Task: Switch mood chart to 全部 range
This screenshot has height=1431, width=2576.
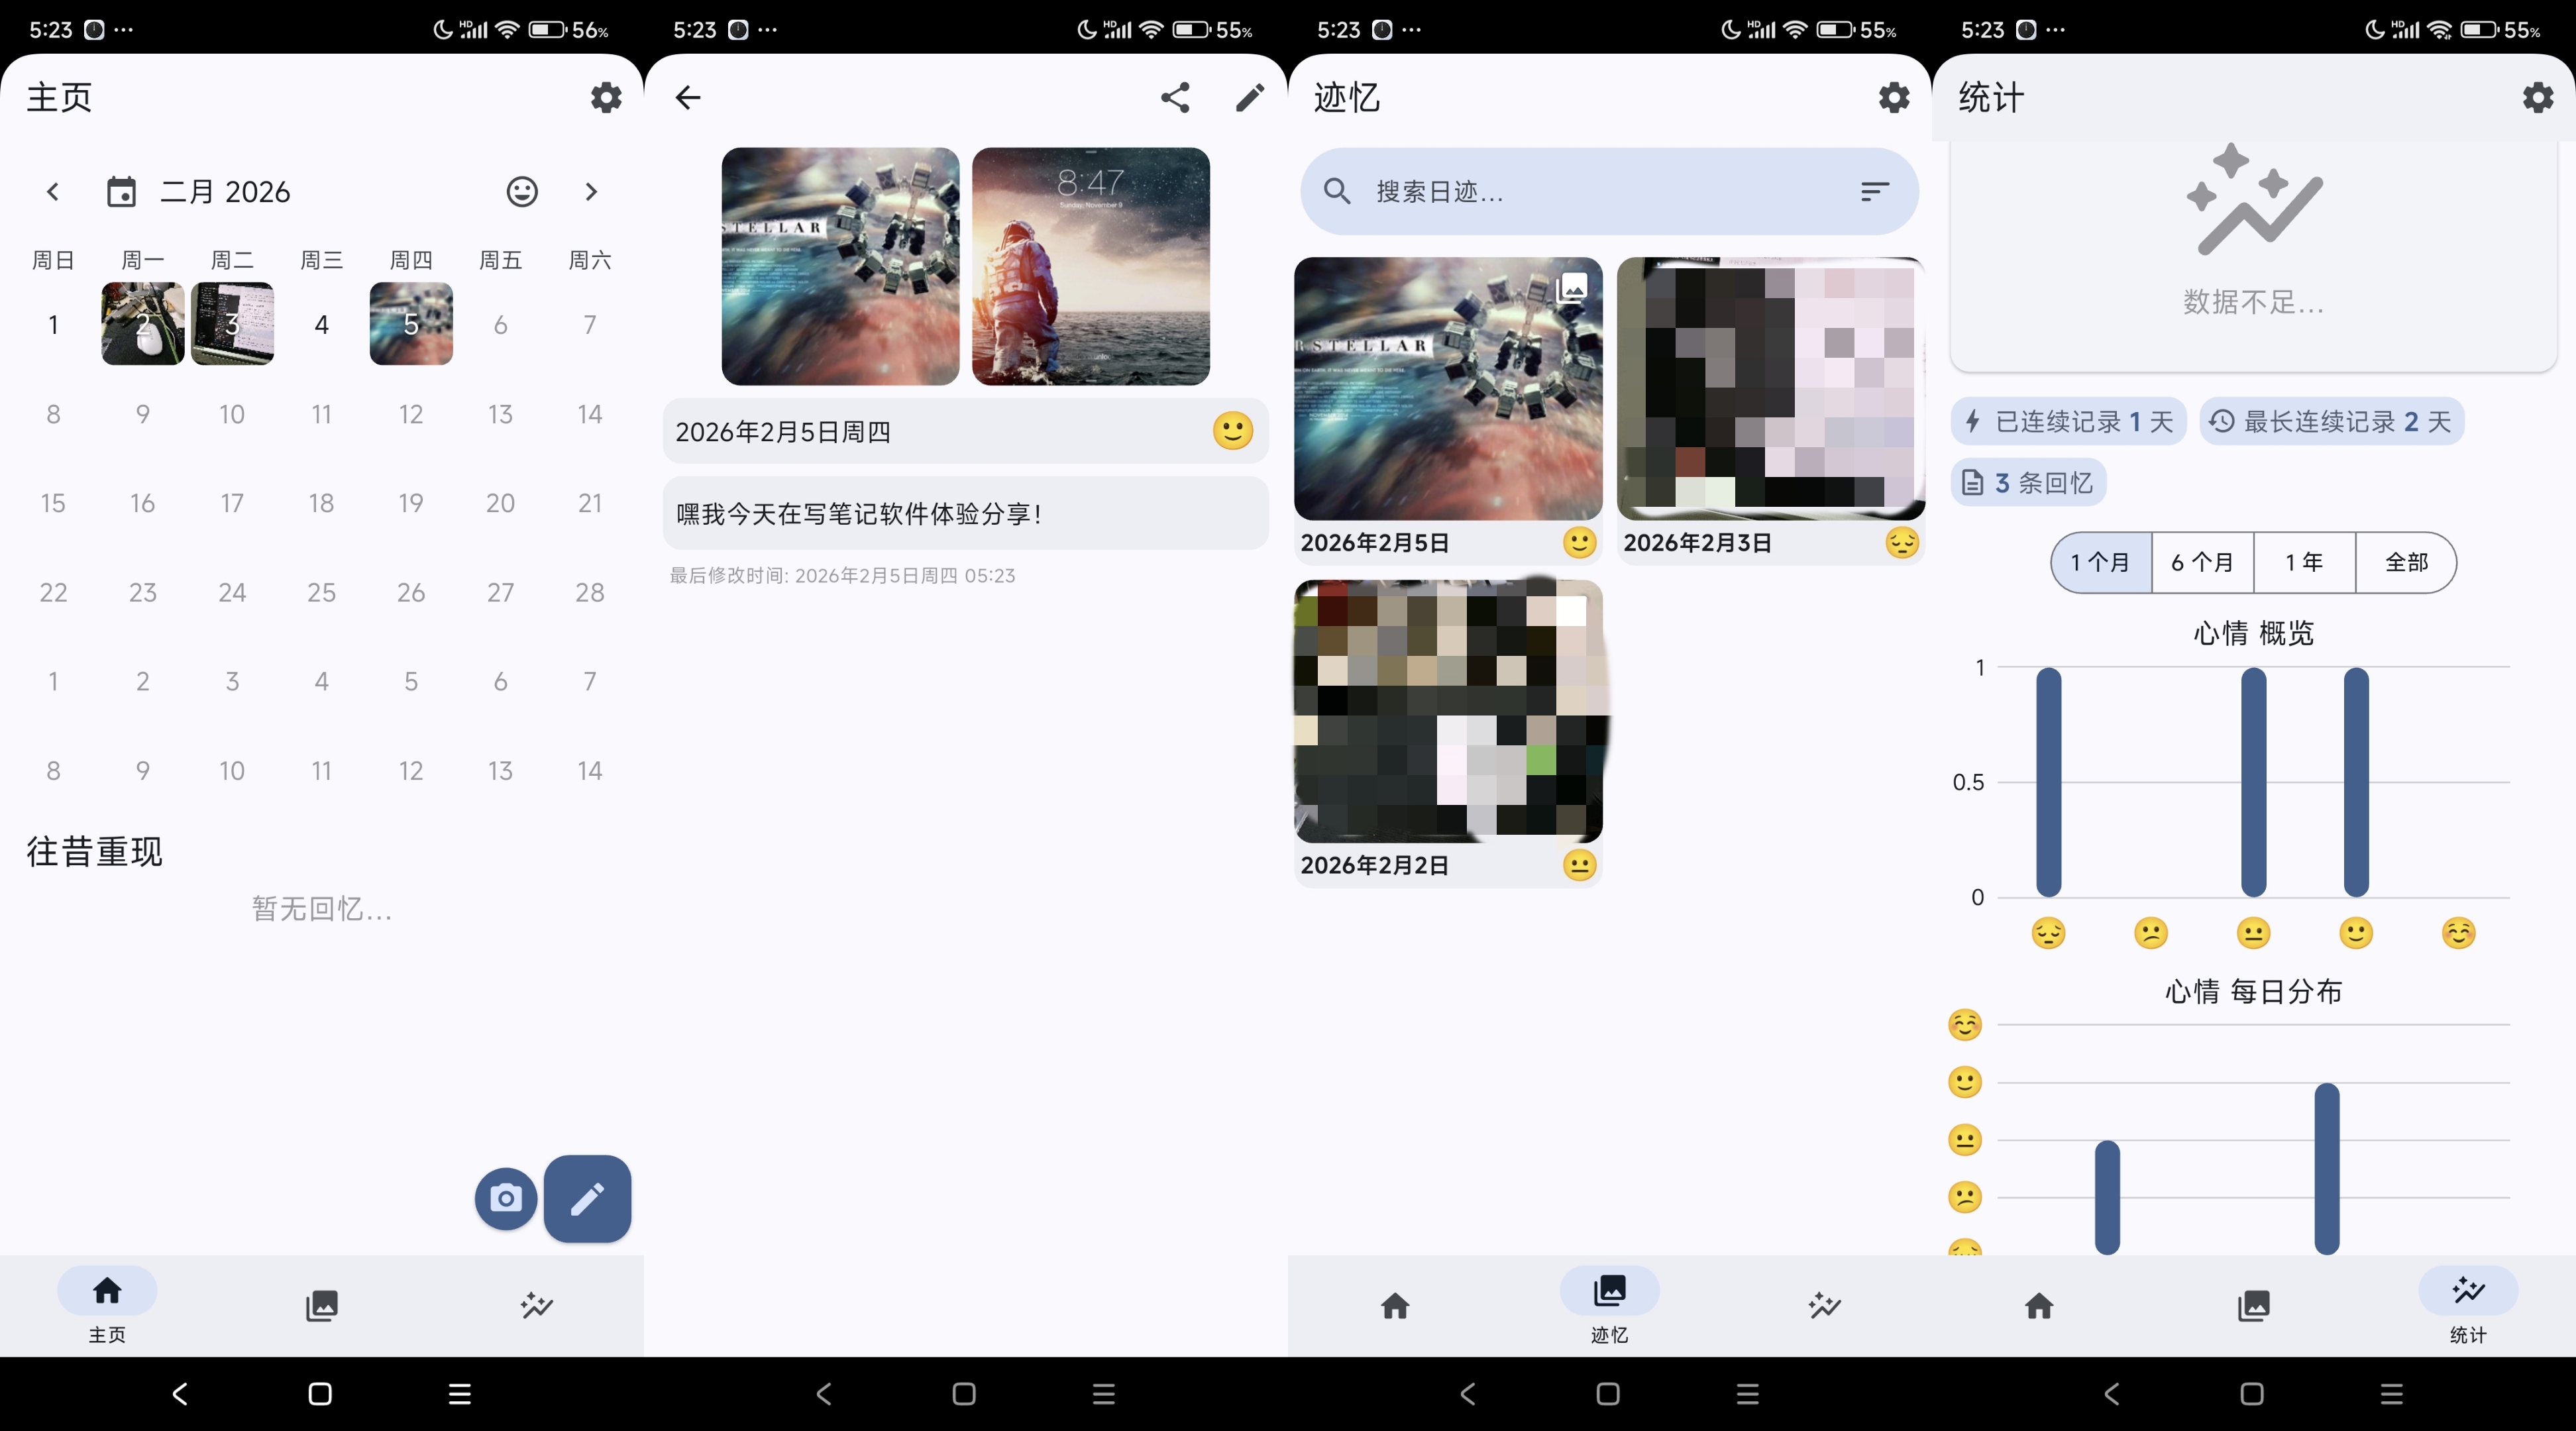Action: click(x=2406, y=562)
